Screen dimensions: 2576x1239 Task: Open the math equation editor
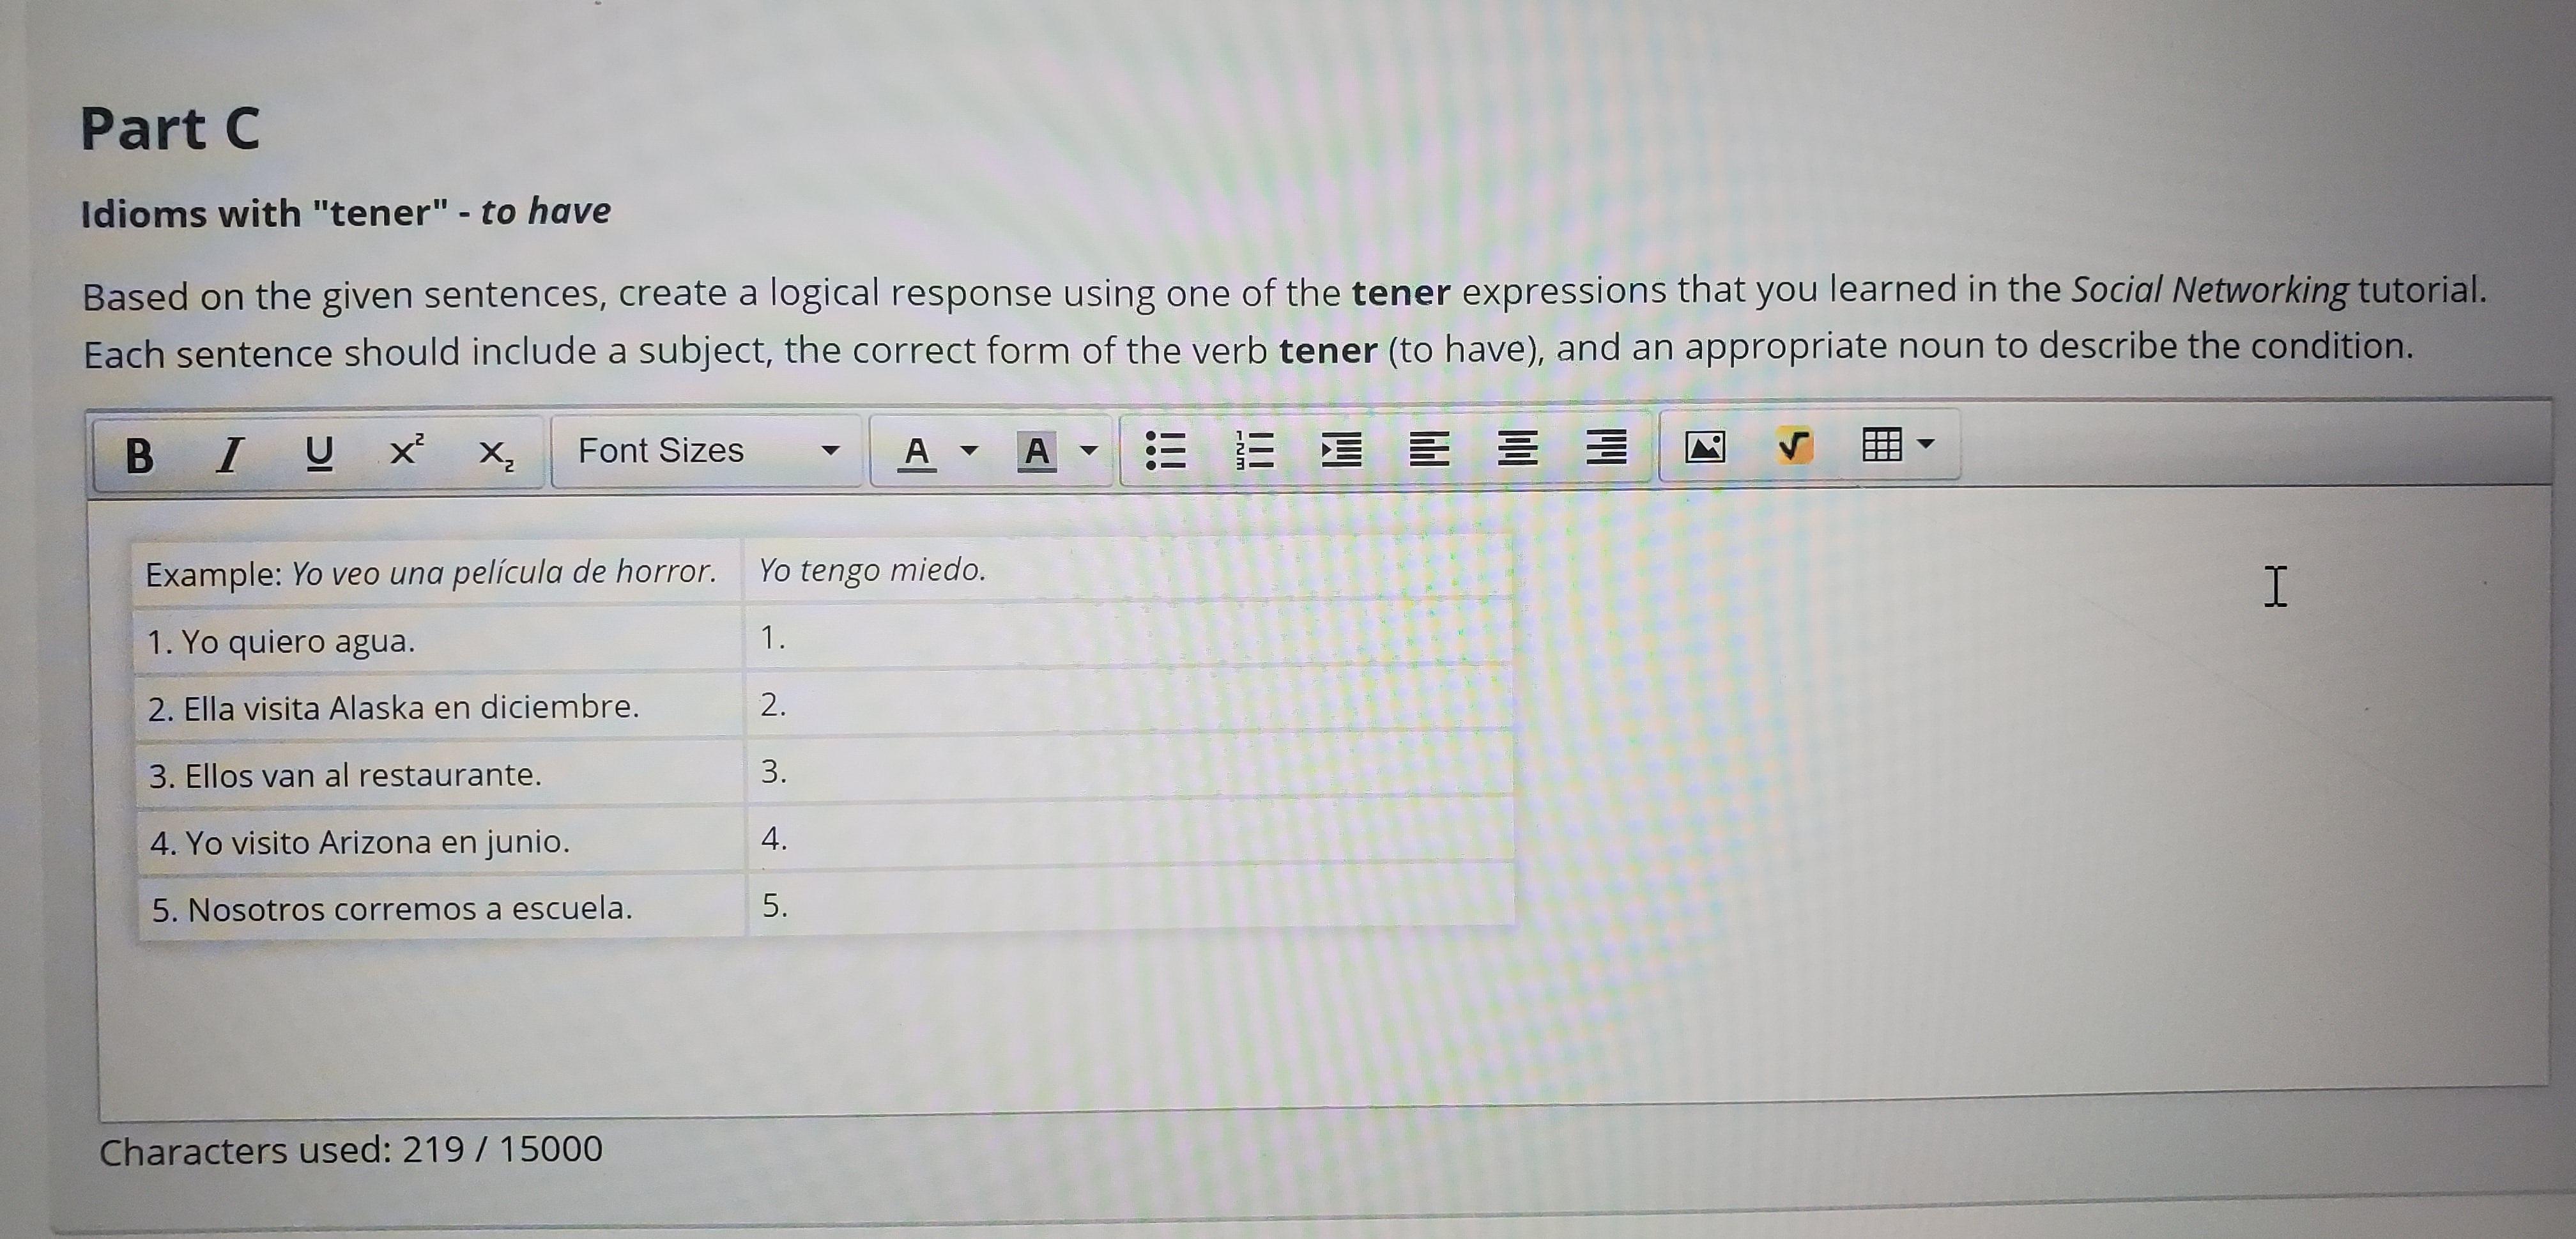tap(1794, 445)
